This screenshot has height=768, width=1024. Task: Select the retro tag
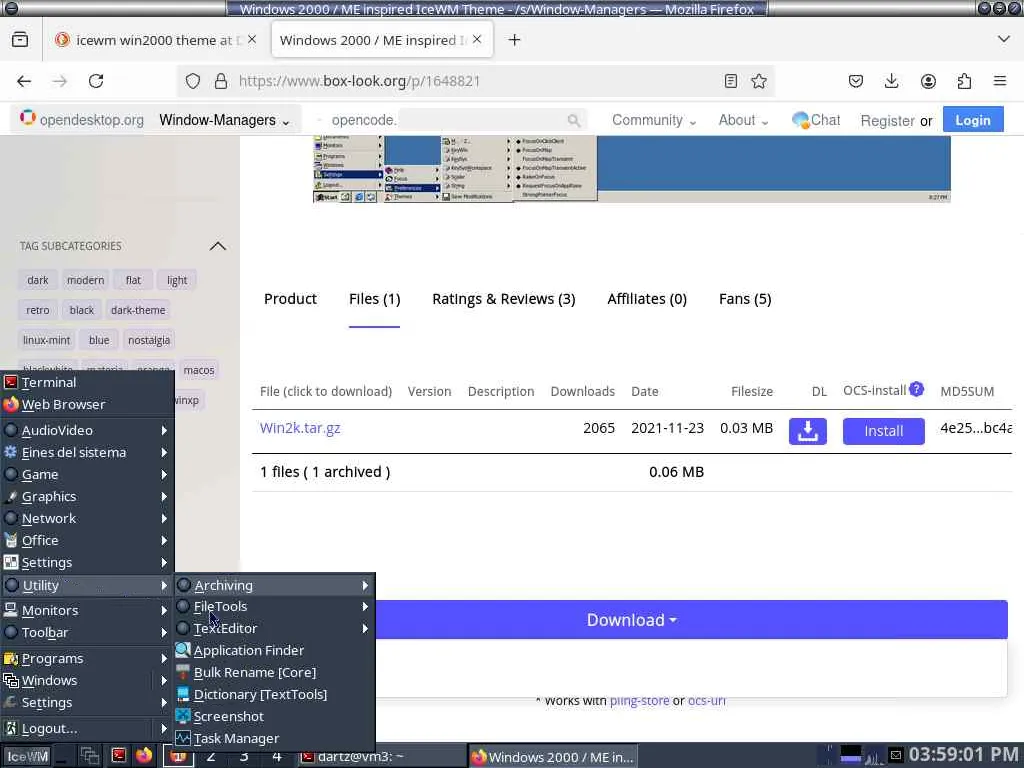[38, 310]
